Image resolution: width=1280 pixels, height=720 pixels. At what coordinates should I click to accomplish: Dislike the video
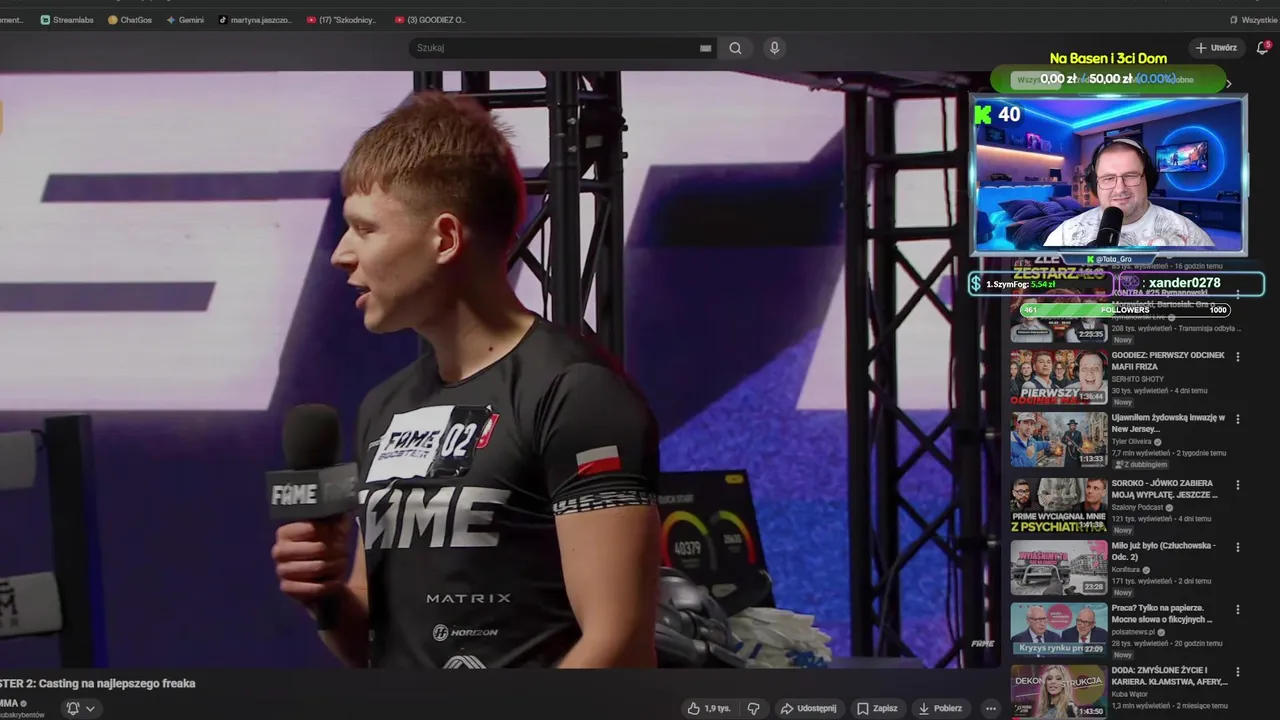tap(754, 708)
